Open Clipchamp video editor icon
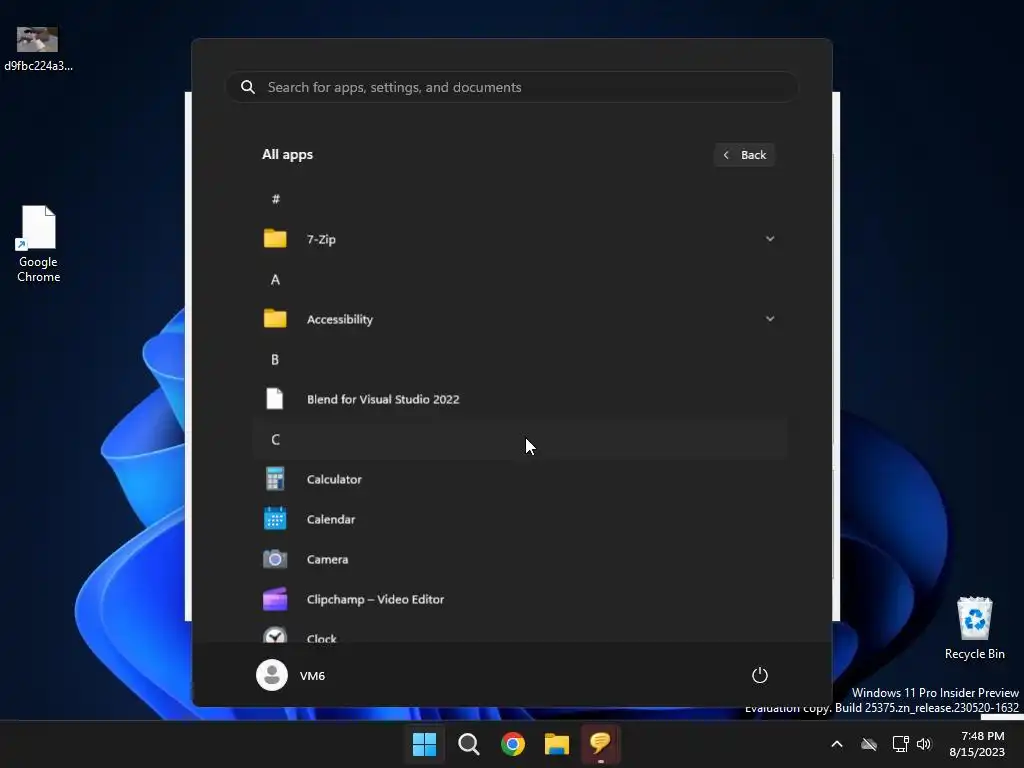The image size is (1024, 768). pyautogui.click(x=275, y=599)
